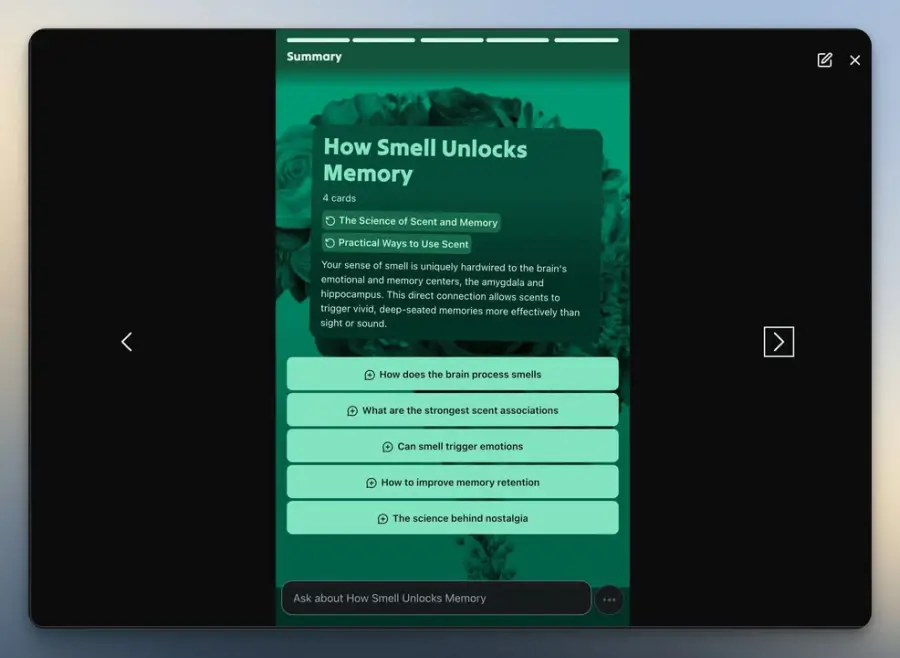Open the edit/compose icon at top right
This screenshot has height=658, width=900.
point(825,60)
